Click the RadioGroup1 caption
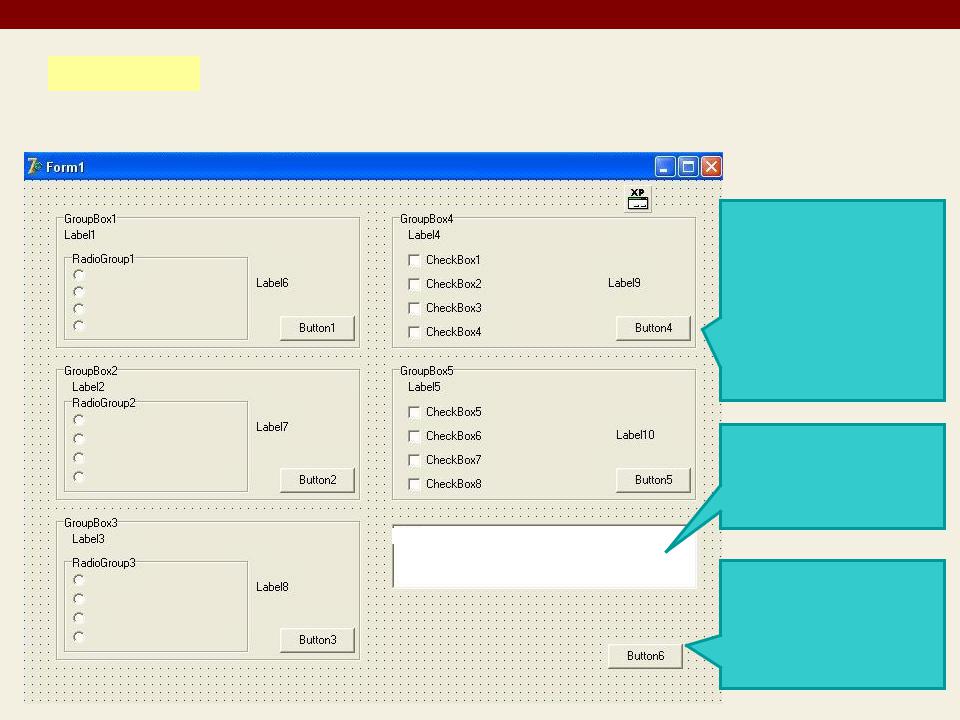The width and height of the screenshot is (960, 720). 103,259
